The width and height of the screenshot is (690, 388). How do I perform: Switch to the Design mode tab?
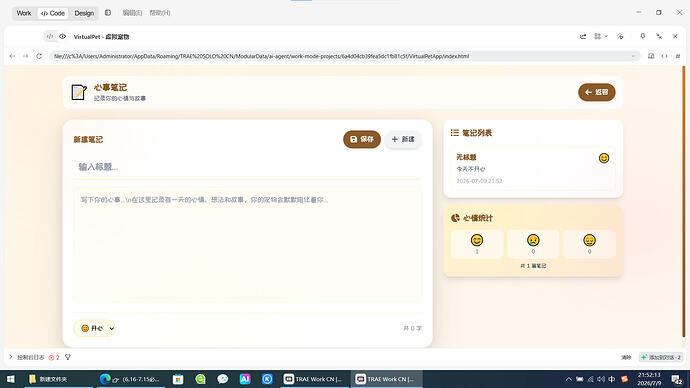(84, 13)
